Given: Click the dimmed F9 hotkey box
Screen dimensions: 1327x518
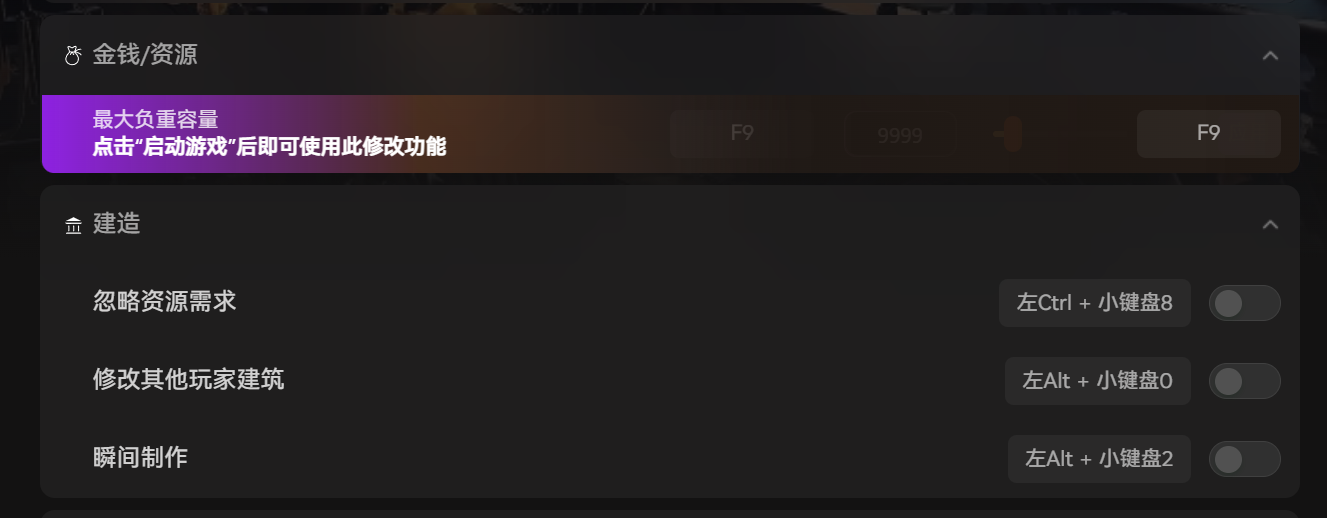Looking at the screenshot, I should click(x=741, y=133).
